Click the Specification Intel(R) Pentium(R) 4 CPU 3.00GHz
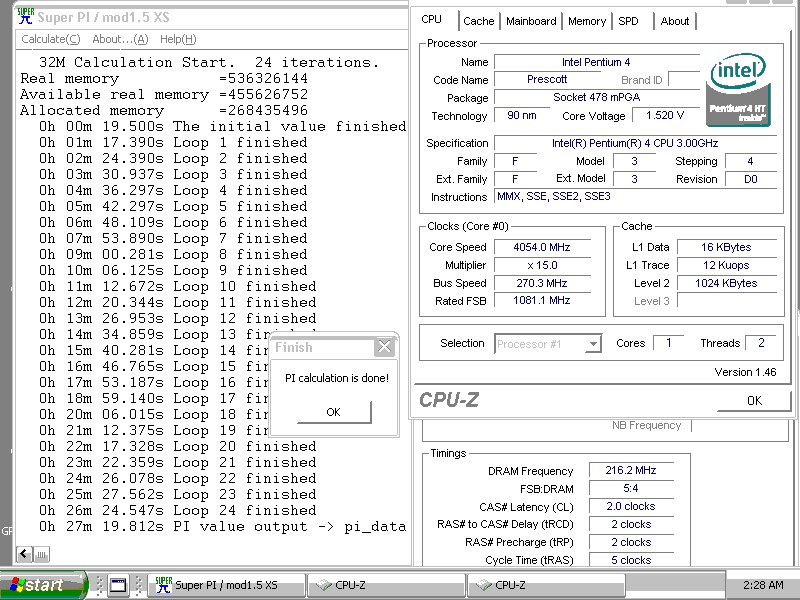 (635, 143)
